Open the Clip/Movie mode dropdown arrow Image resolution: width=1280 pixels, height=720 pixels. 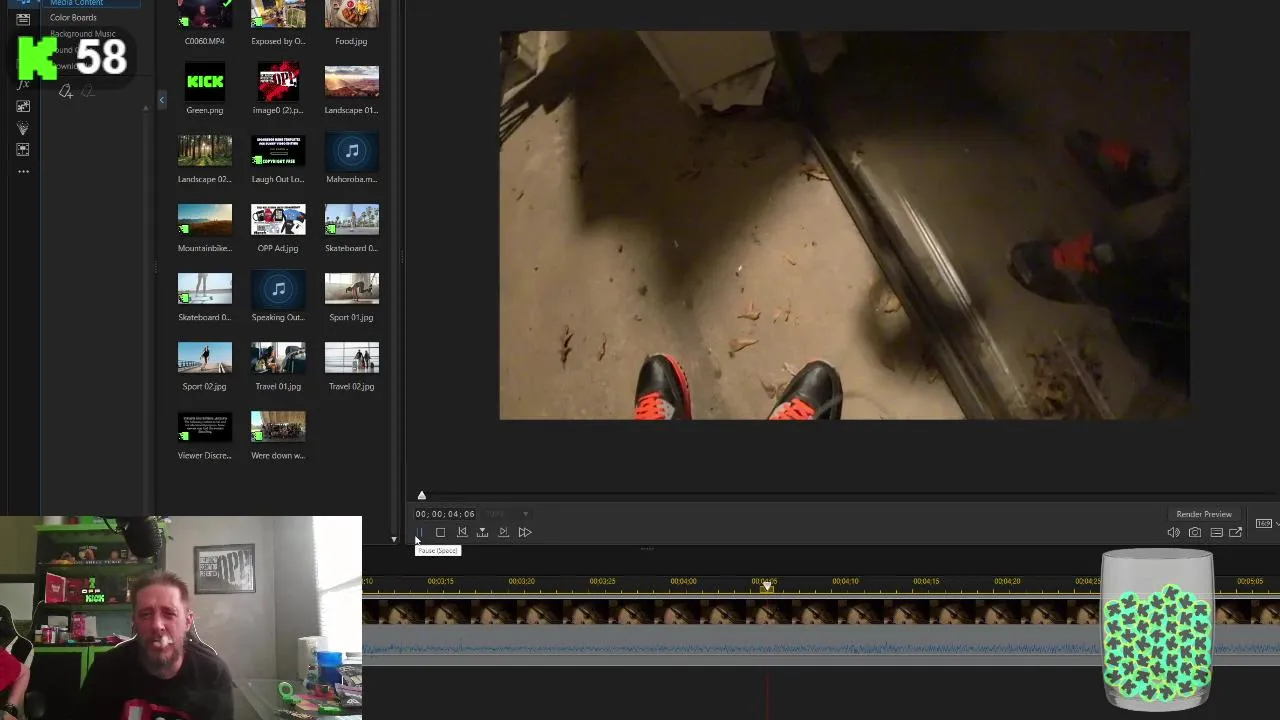525,514
